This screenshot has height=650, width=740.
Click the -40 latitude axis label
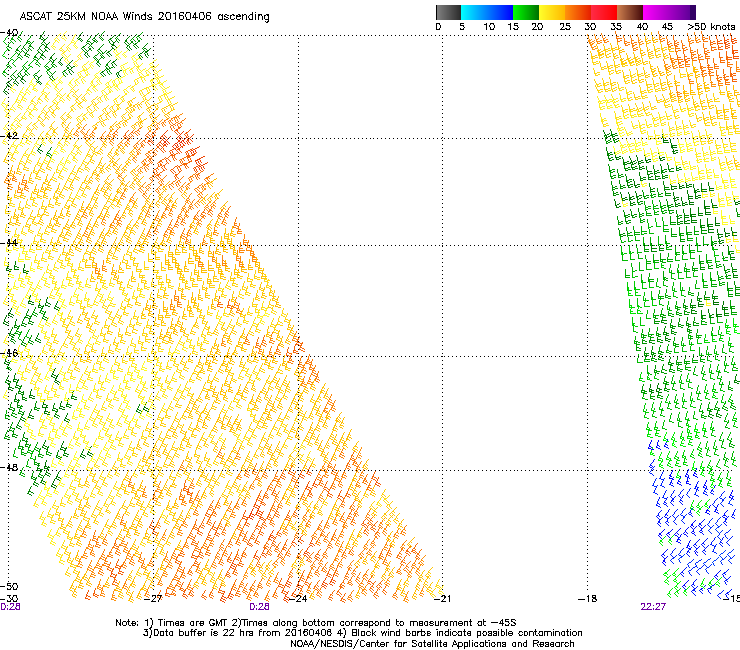coord(9,33)
